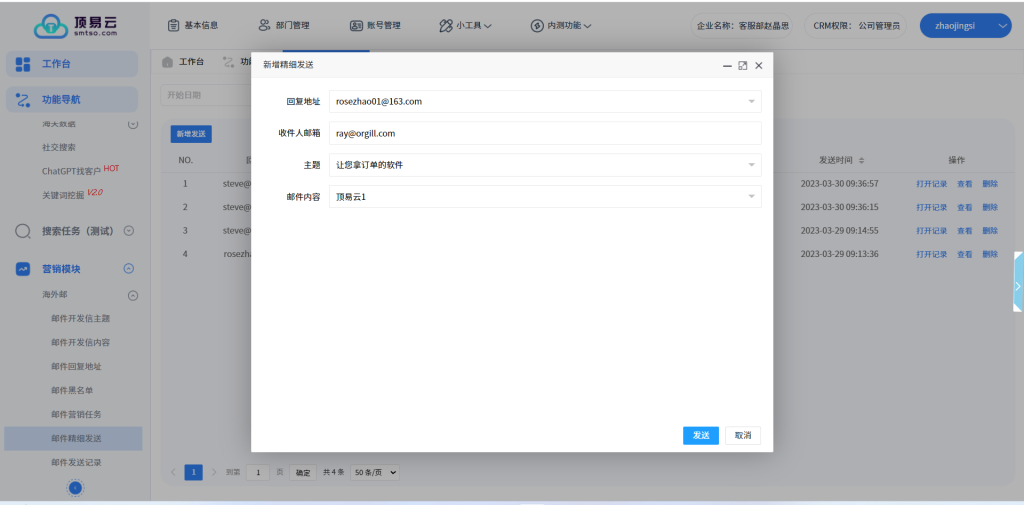
Task: Expand the 主题 subject dropdown
Action: [750, 165]
